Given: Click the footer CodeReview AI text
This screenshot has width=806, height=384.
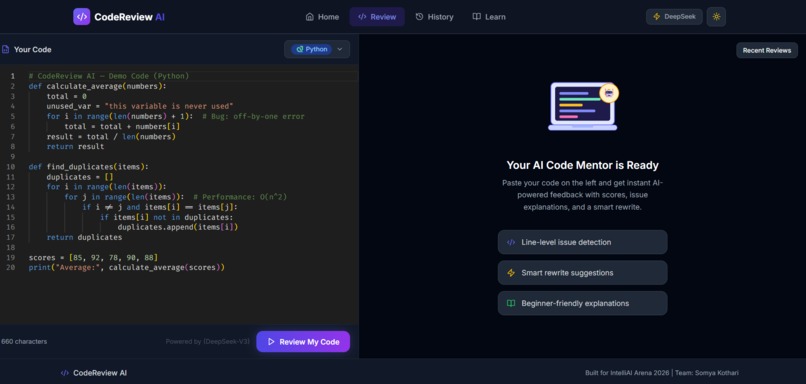Looking at the screenshot, I should pos(100,373).
